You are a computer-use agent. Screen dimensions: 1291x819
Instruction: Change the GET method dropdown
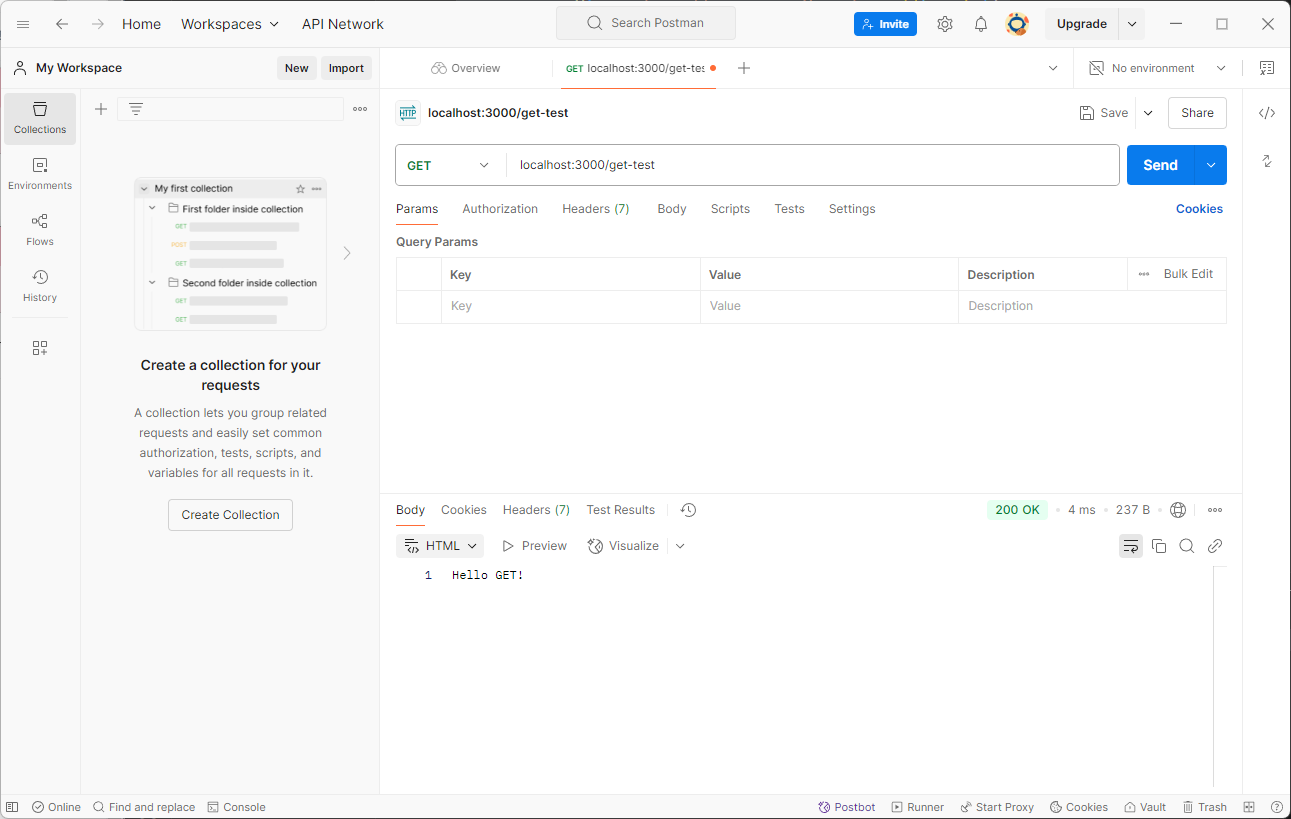(449, 165)
